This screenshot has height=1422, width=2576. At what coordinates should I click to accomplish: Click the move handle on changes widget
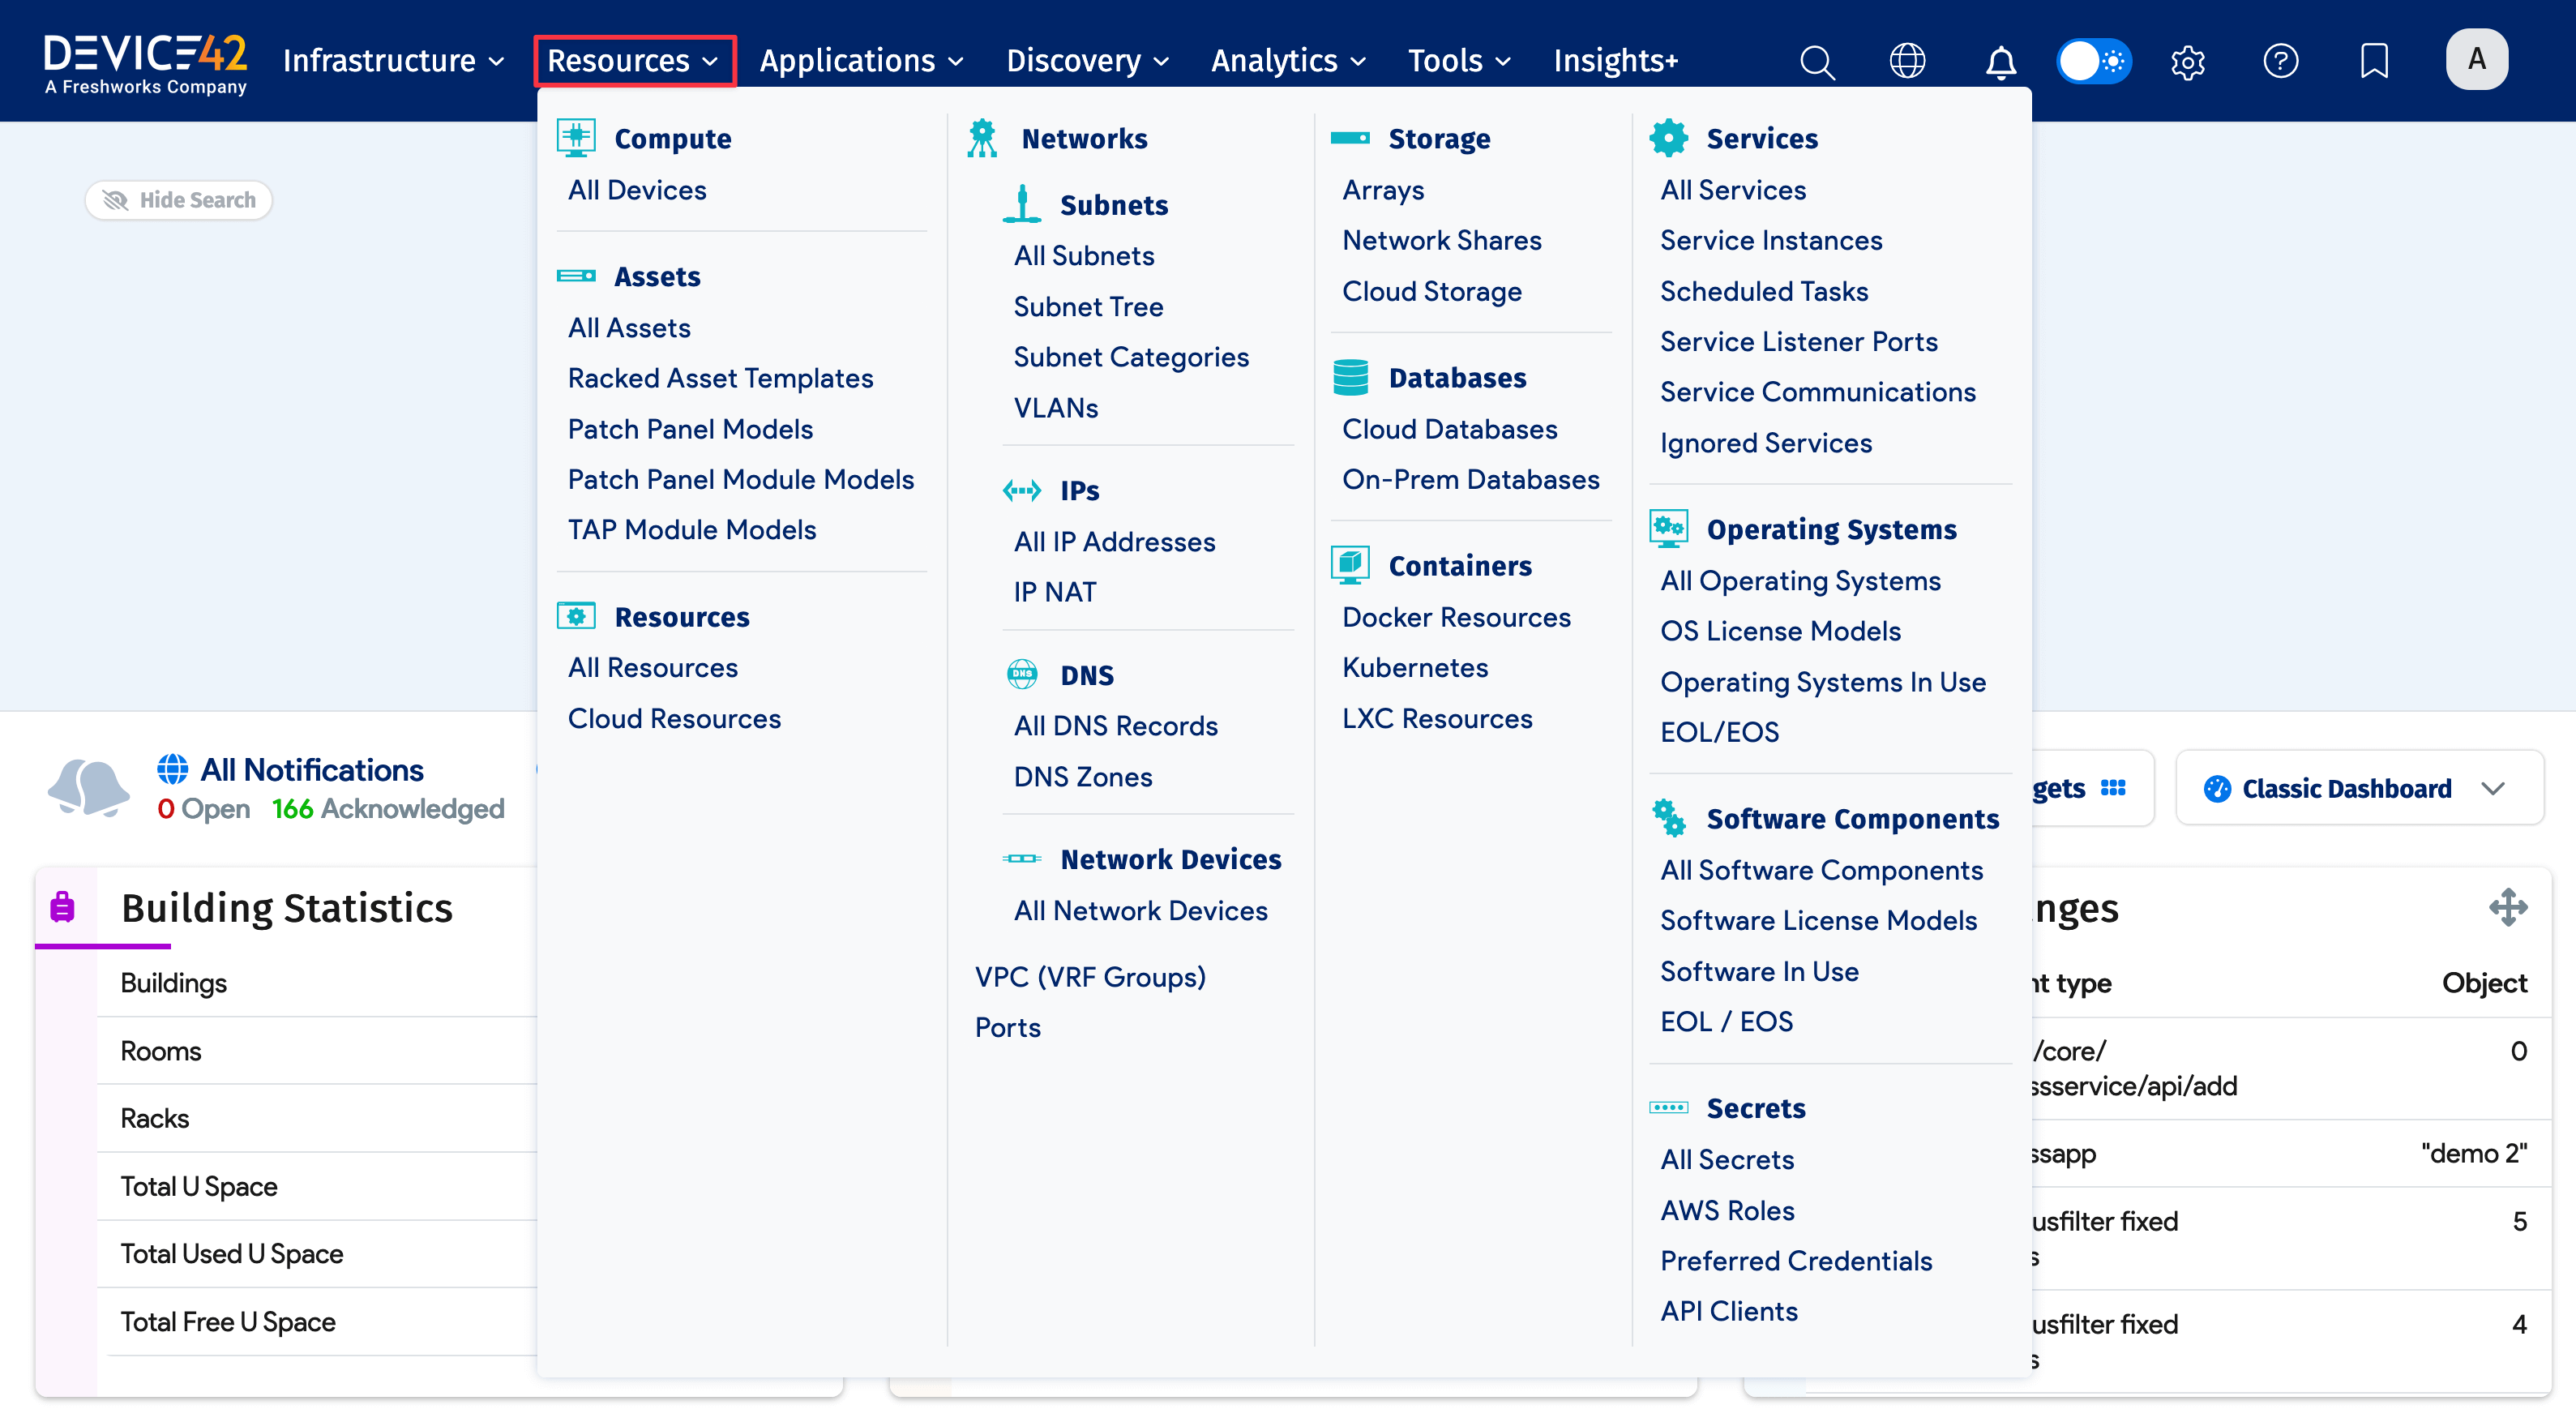[x=2508, y=907]
